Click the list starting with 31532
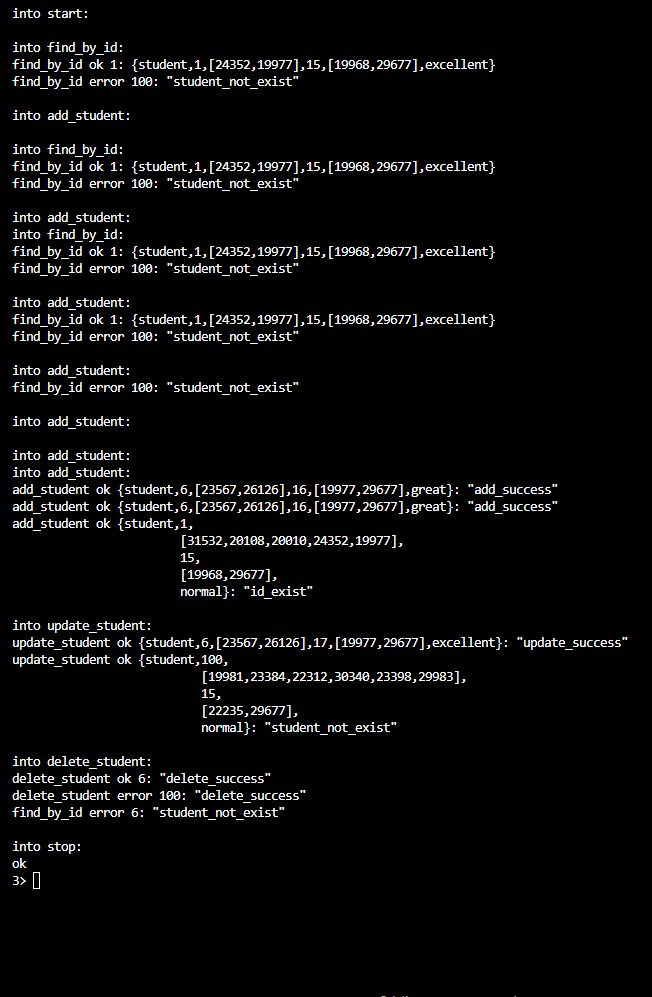Image resolution: width=652 pixels, height=997 pixels. [x=291, y=540]
